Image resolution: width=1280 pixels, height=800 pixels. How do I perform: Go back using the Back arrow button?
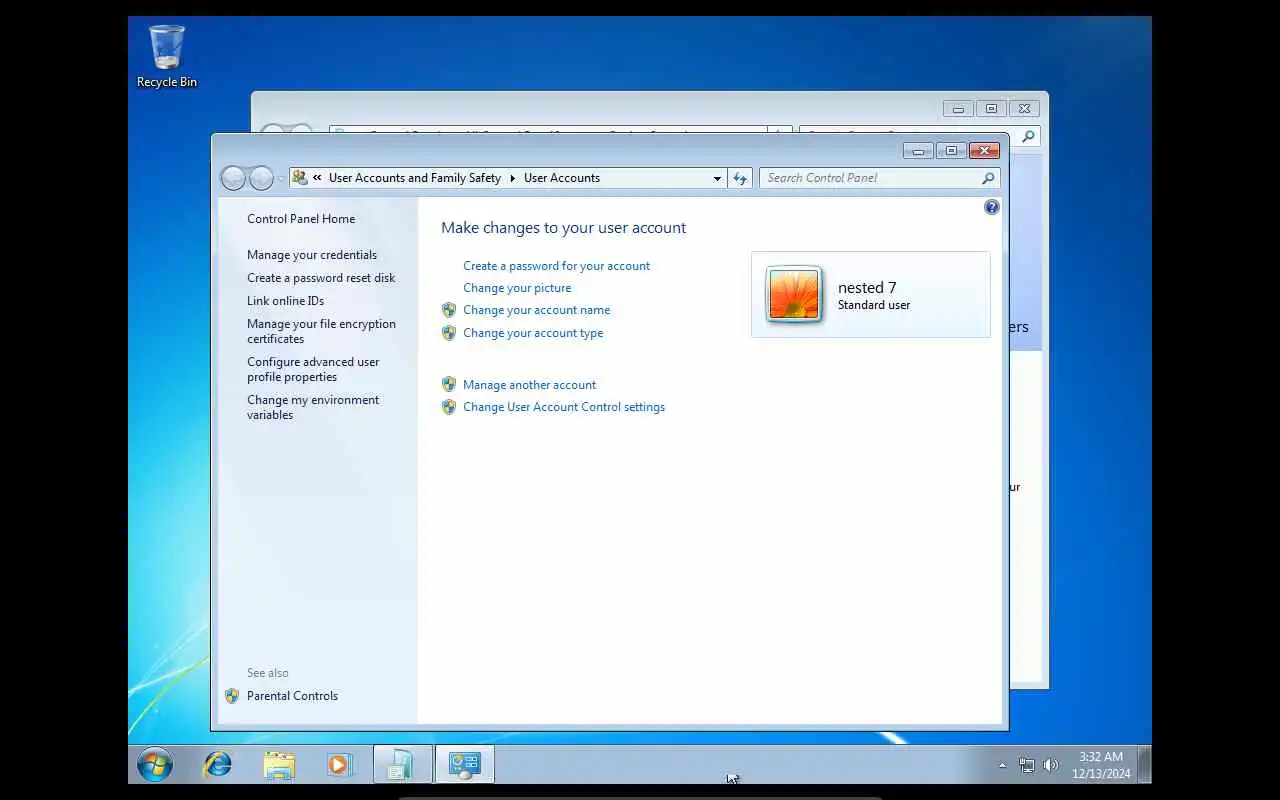(233, 178)
